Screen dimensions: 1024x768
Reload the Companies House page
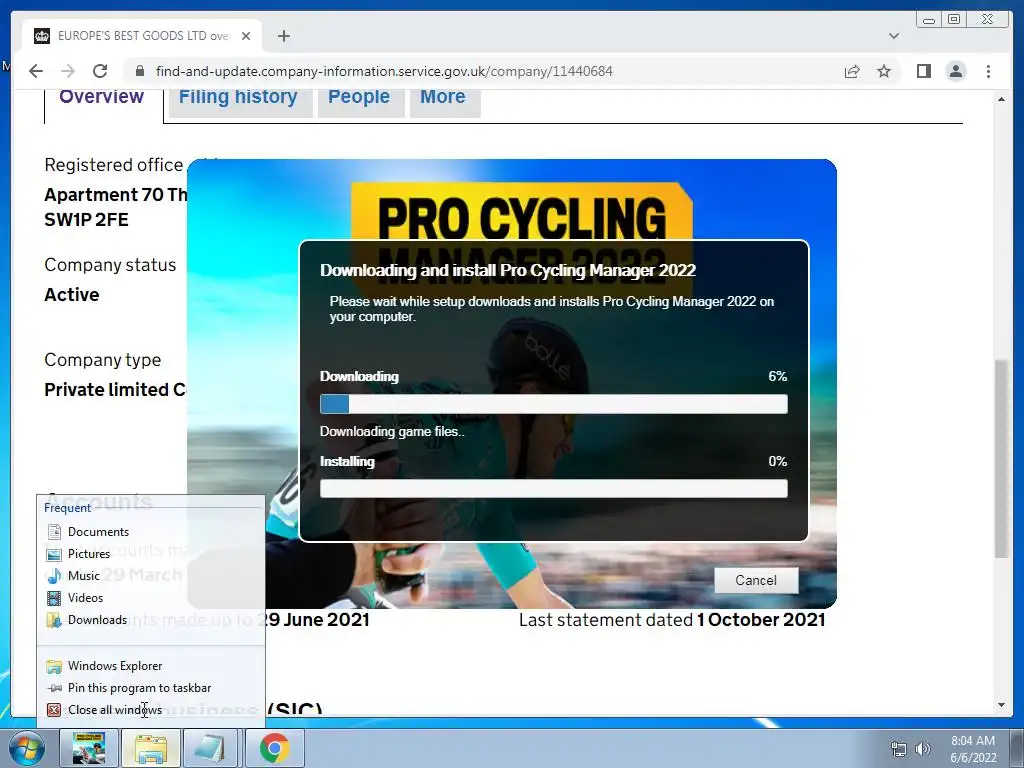pos(100,71)
